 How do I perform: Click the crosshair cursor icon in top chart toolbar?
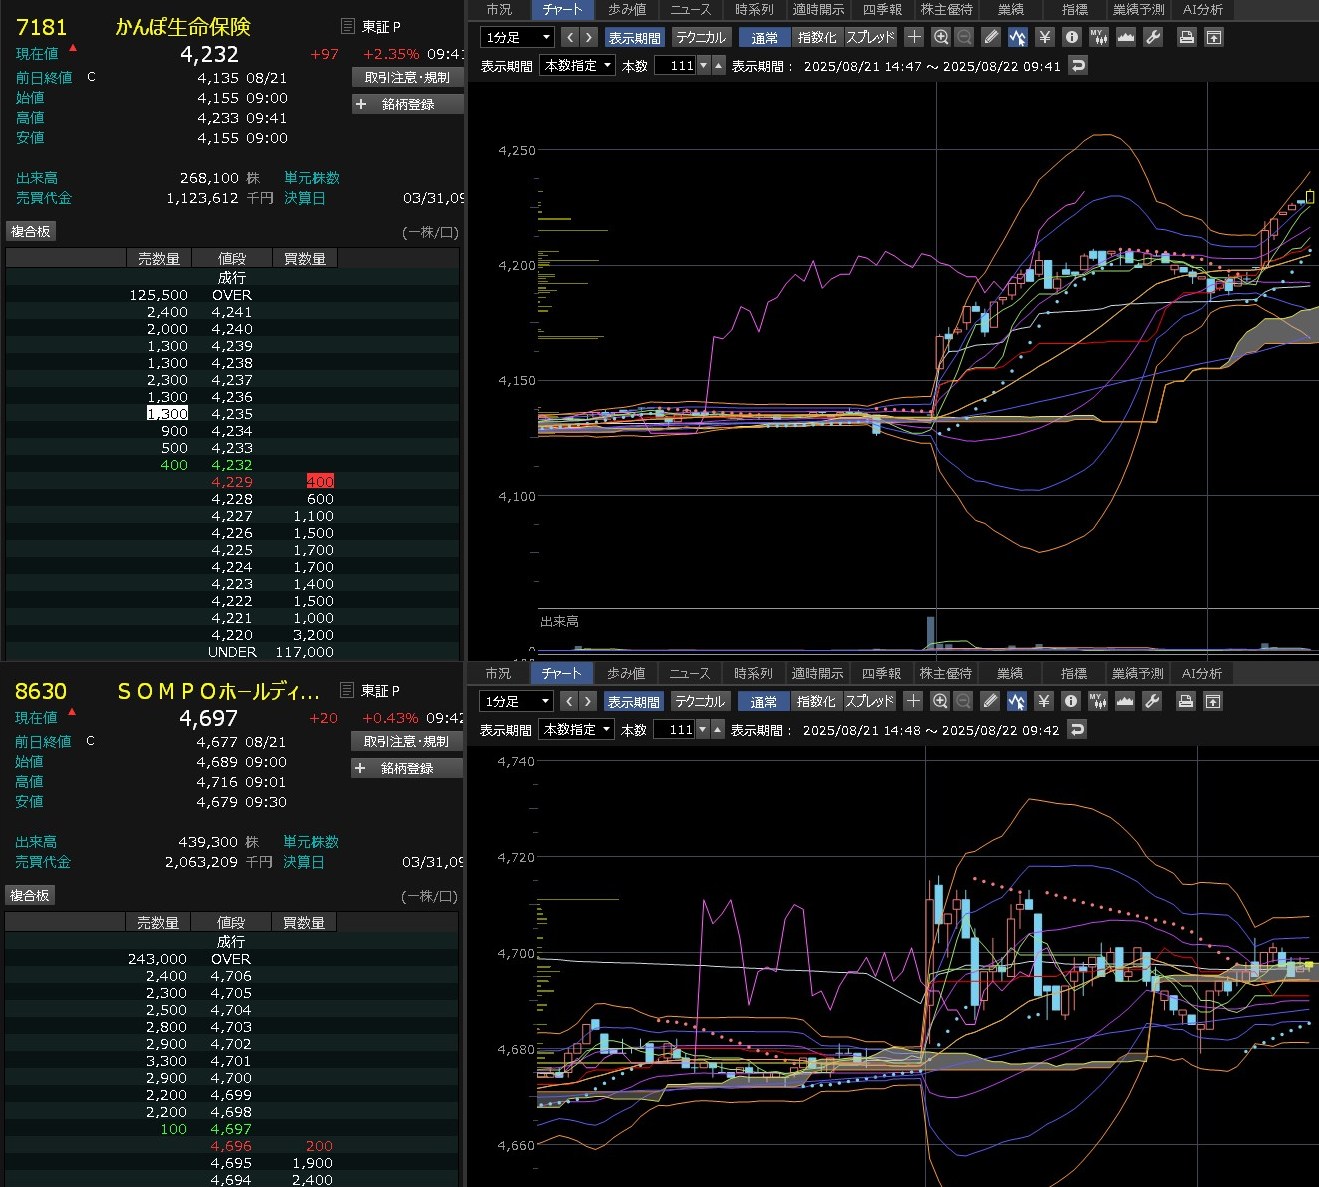tap(913, 37)
